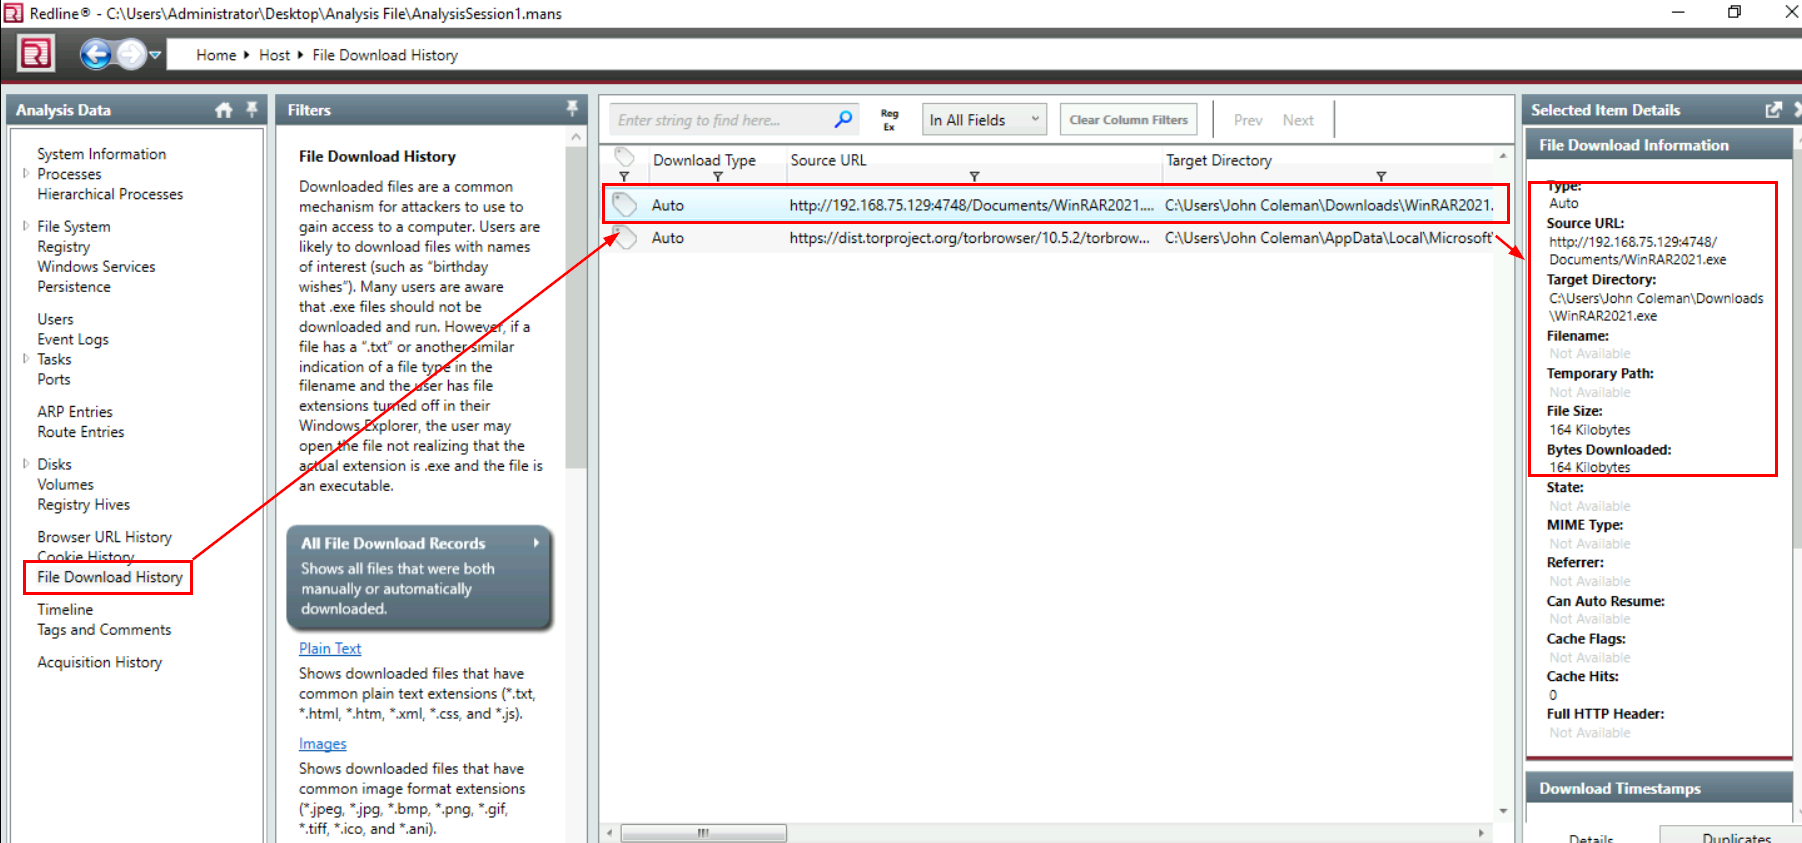Open Registry in the analysis tree
Viewport: 1802px width, 843px height.
pos(64,247)
